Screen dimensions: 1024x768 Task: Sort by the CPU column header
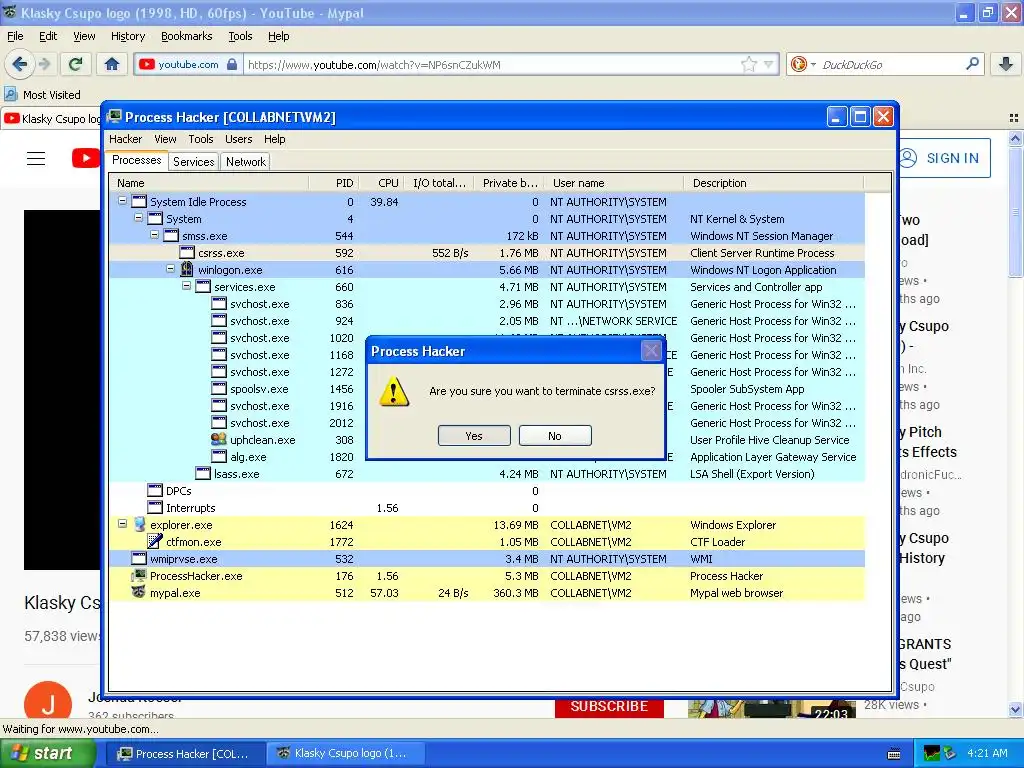380,183
